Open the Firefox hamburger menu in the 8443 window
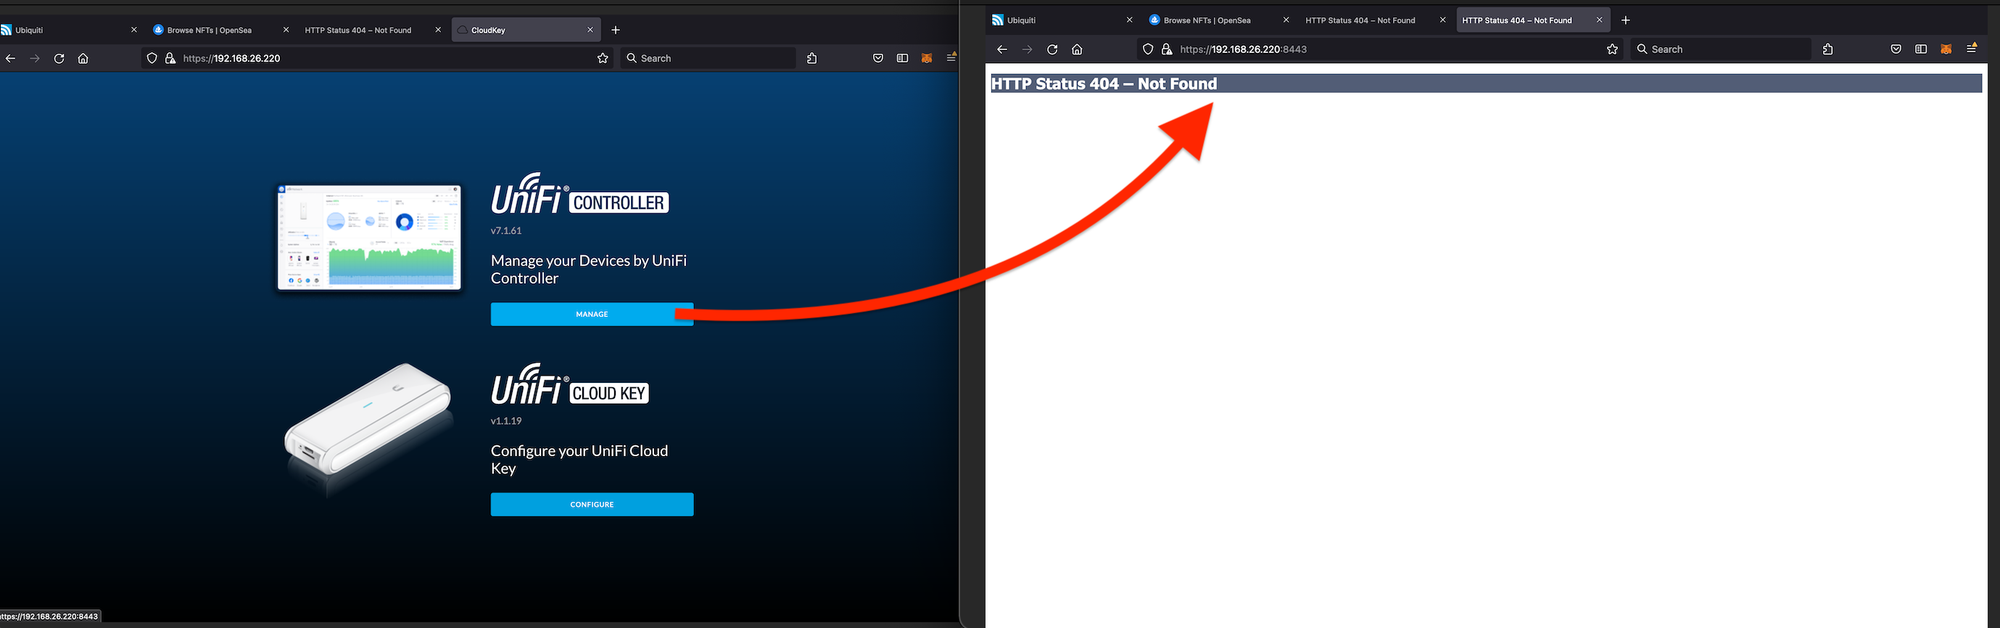The width and height of the screenshot is (2000, 628). coord(1971,49)
